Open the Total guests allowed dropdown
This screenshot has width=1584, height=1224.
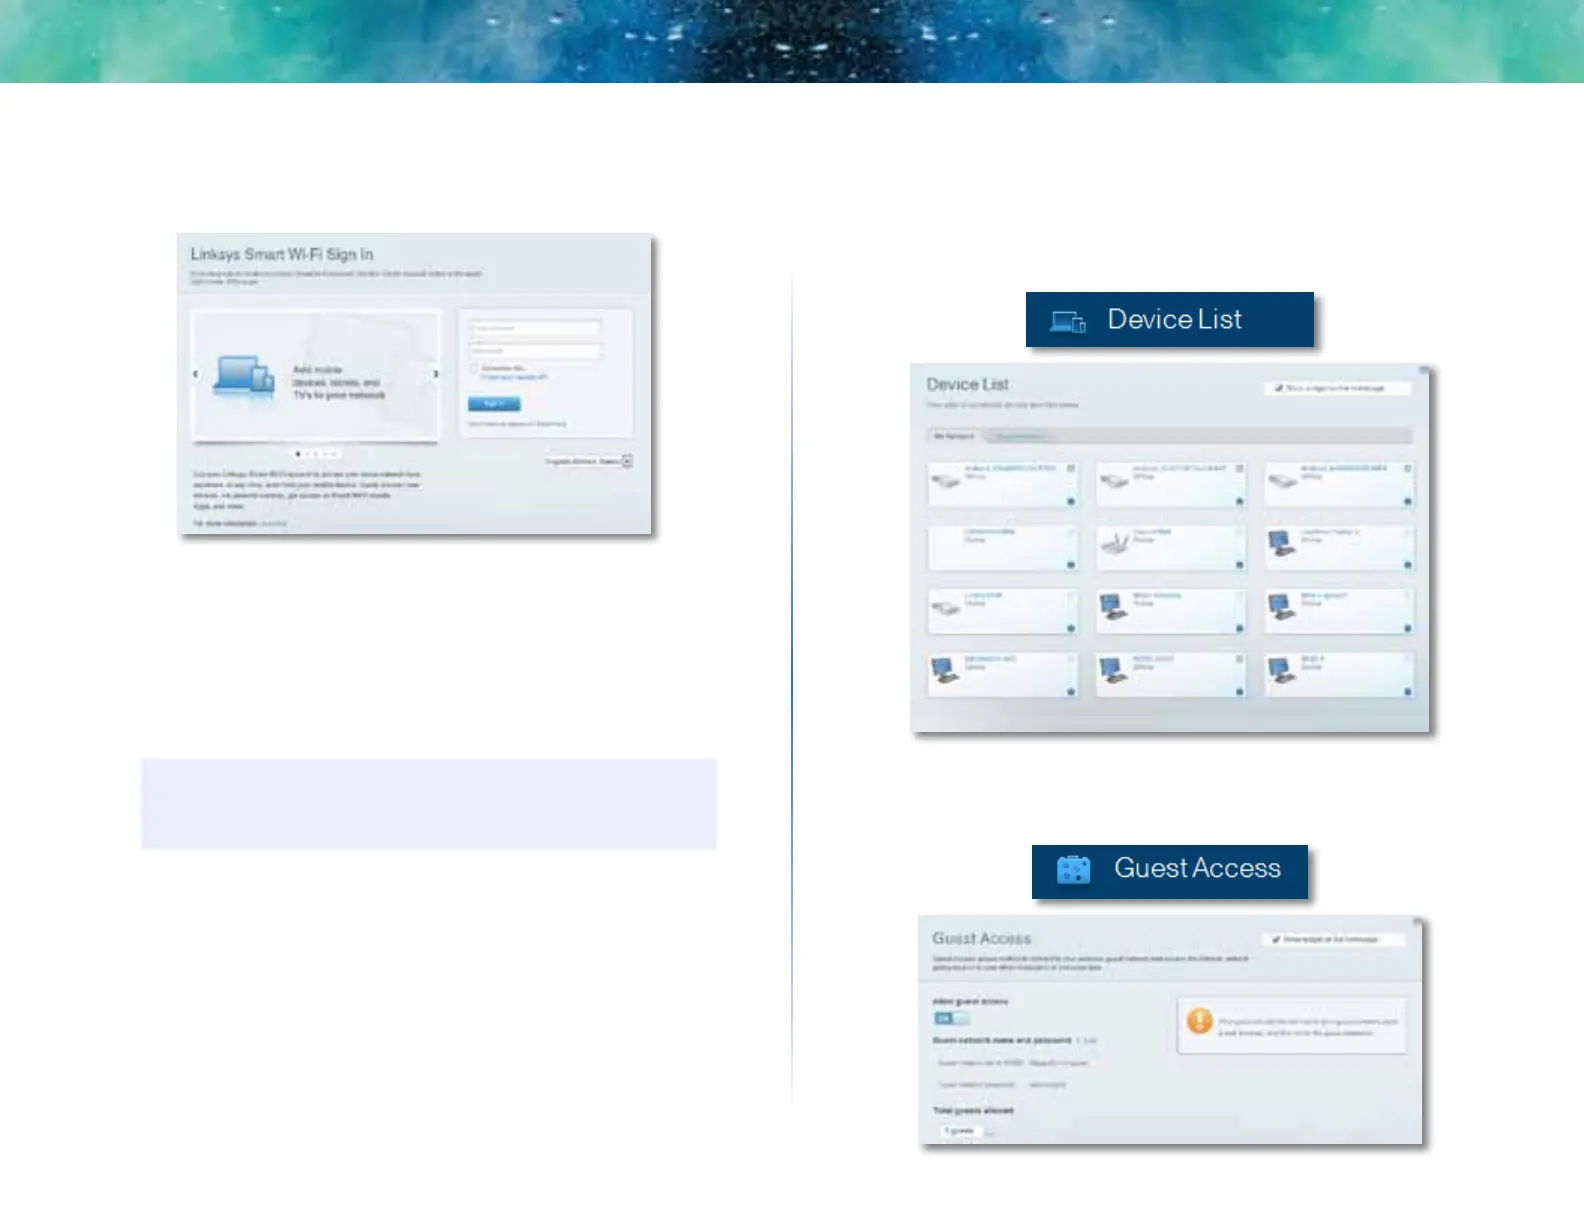point(968,1131)
